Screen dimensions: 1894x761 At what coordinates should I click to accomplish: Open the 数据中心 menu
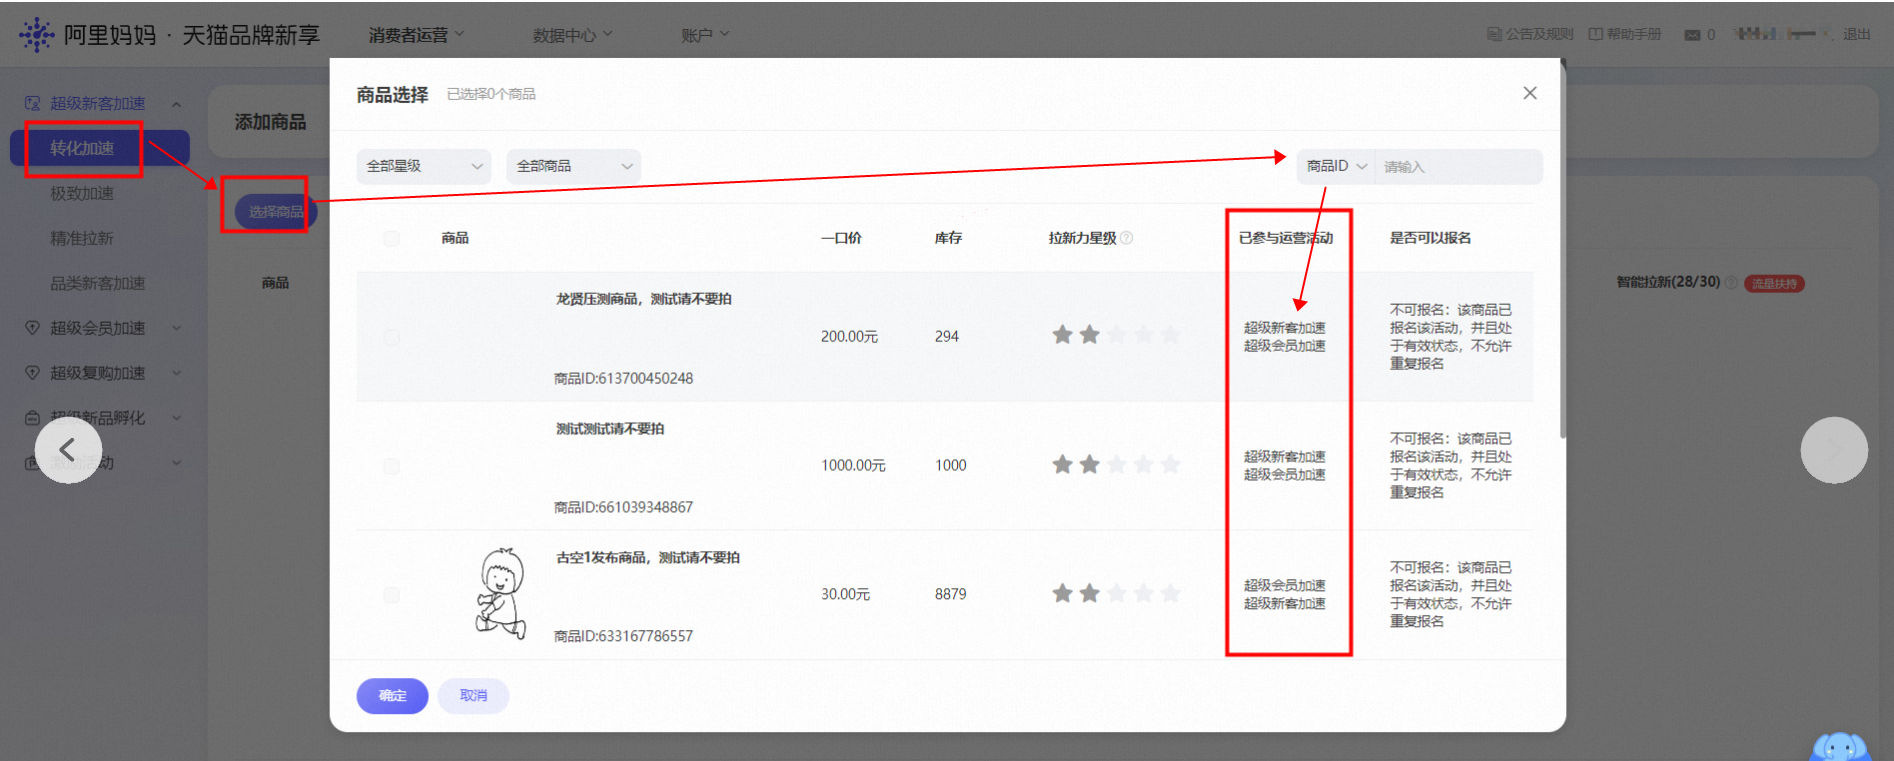coord(572,35)
